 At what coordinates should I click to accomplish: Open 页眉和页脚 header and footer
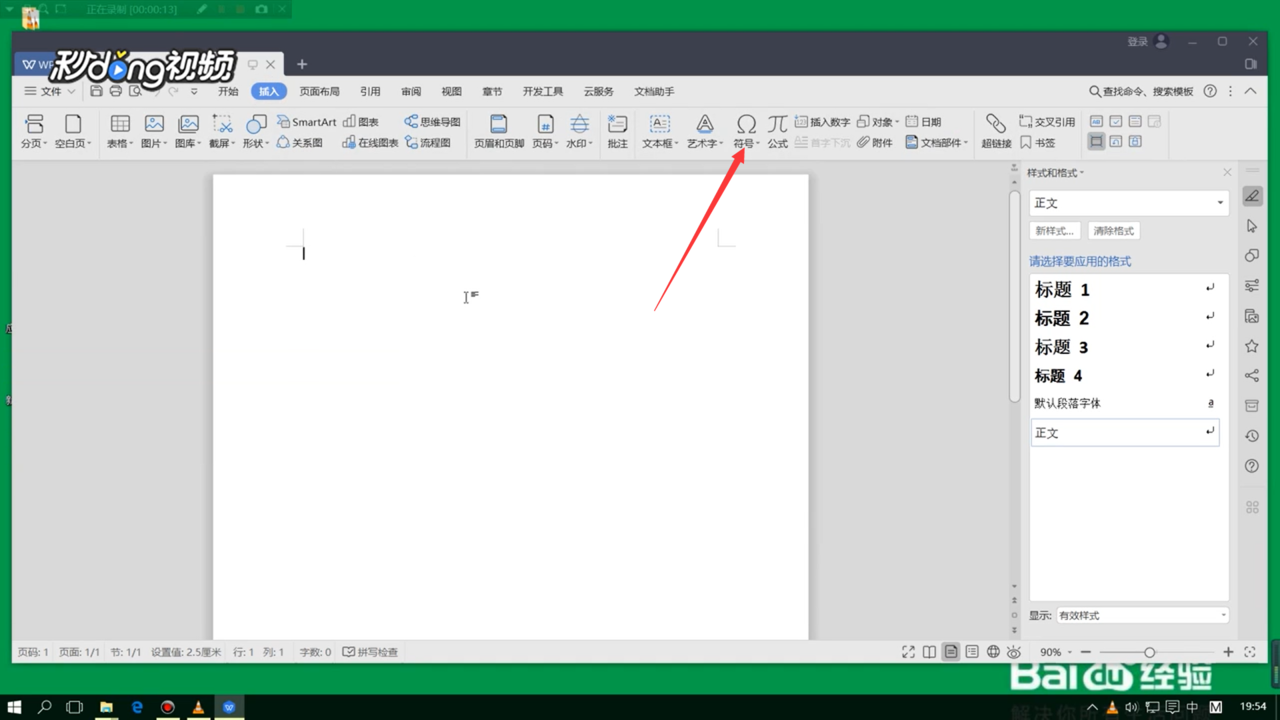(498, 131)
